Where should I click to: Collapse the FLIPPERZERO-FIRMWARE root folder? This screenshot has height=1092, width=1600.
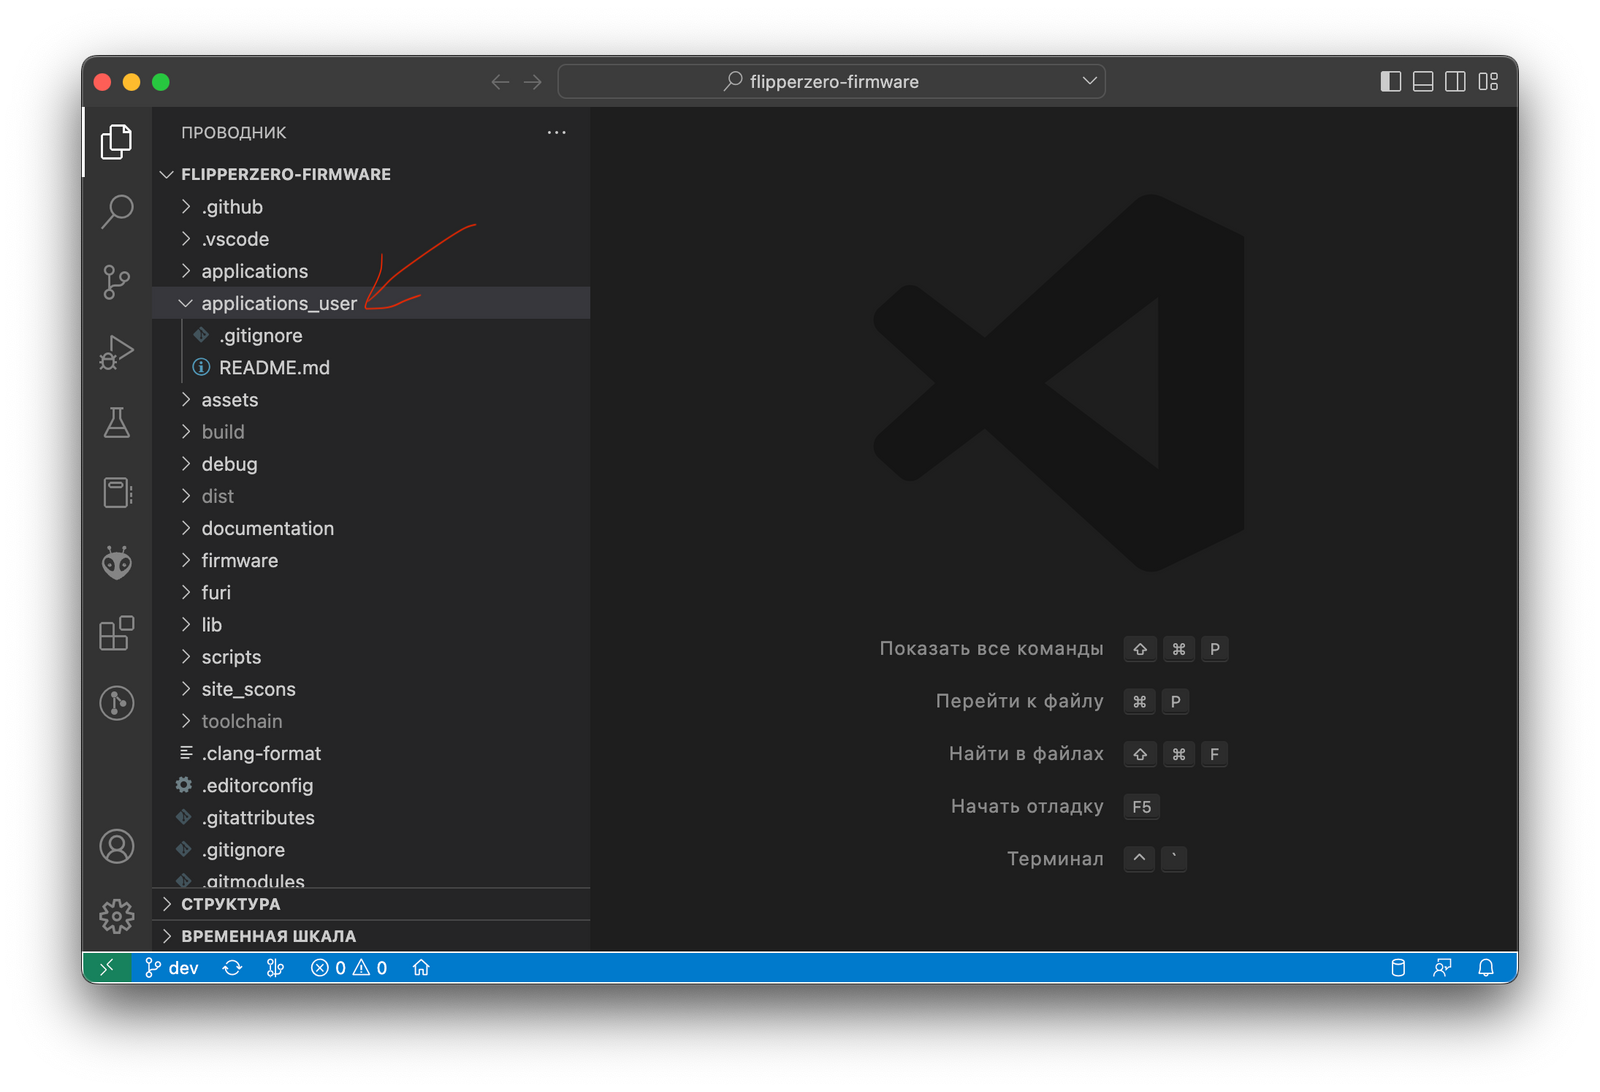371,174
